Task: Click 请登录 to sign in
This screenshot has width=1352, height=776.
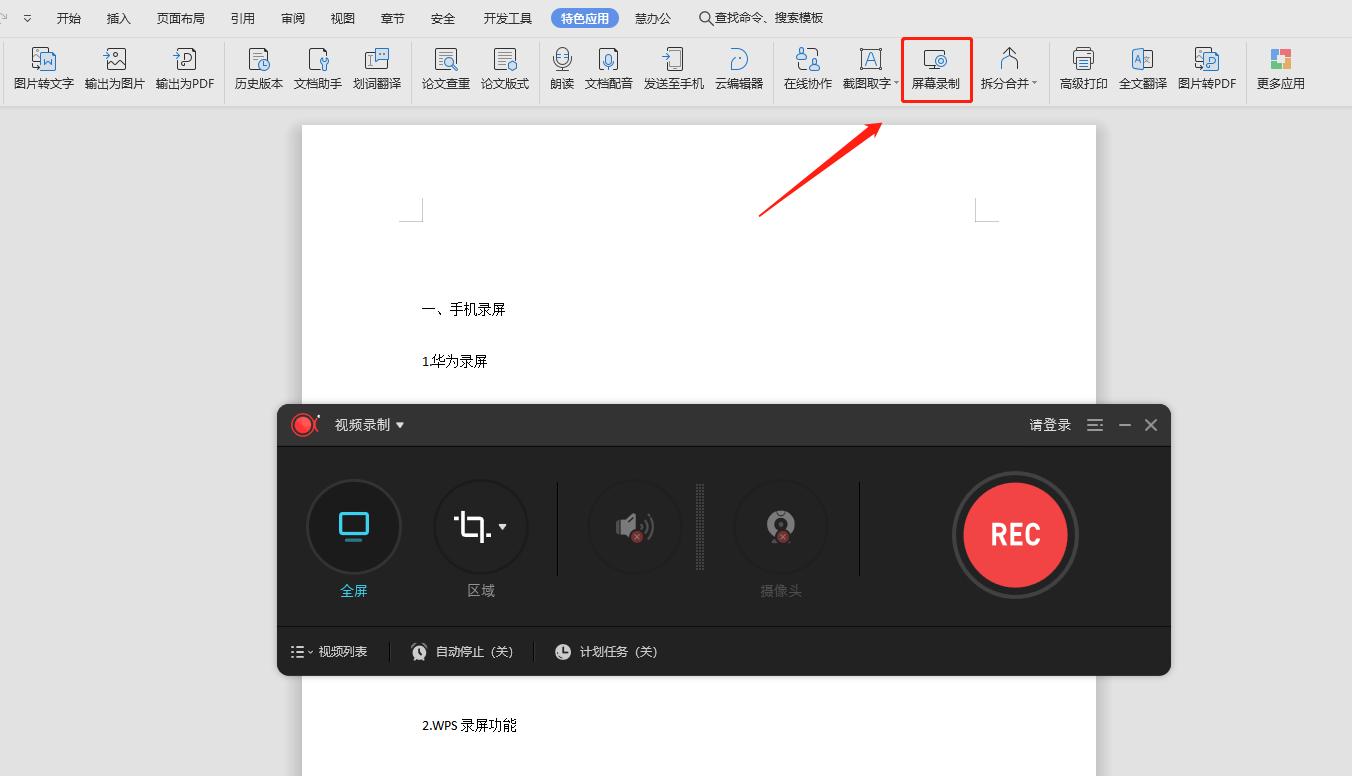Action: coord(1049,424)
